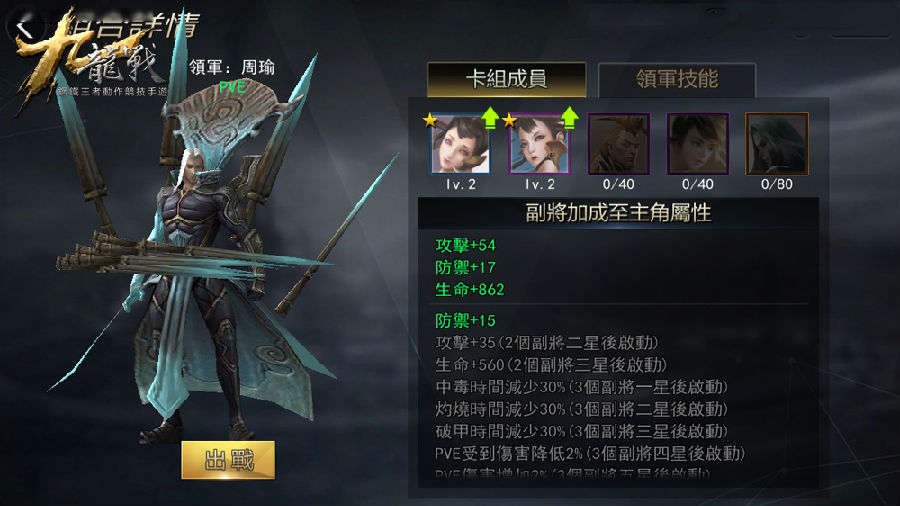The width and height of the screenshot is (900, 506).
Task: Tap the 生命+862 bonus stat line
Action: (470, 289)
